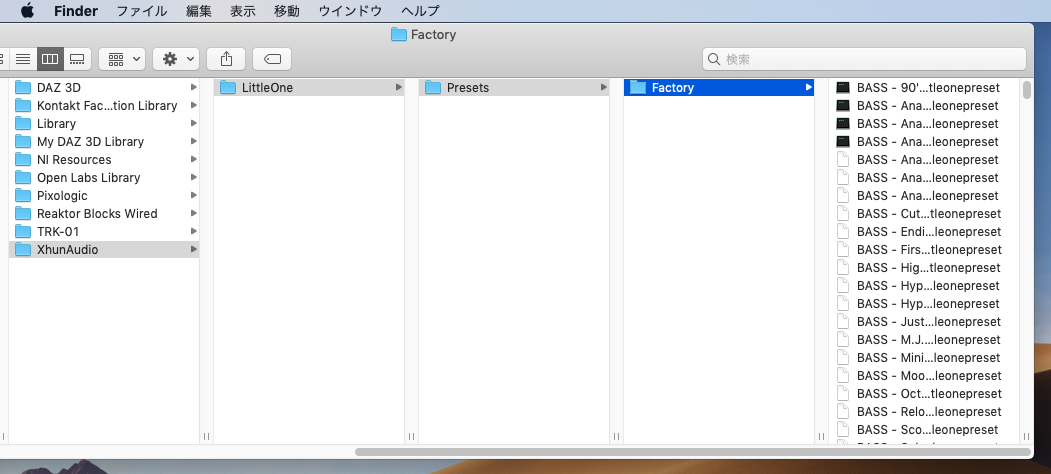Focus the 検索 search field
Screen dimensions: 1051x474
(x=864, y=59)
